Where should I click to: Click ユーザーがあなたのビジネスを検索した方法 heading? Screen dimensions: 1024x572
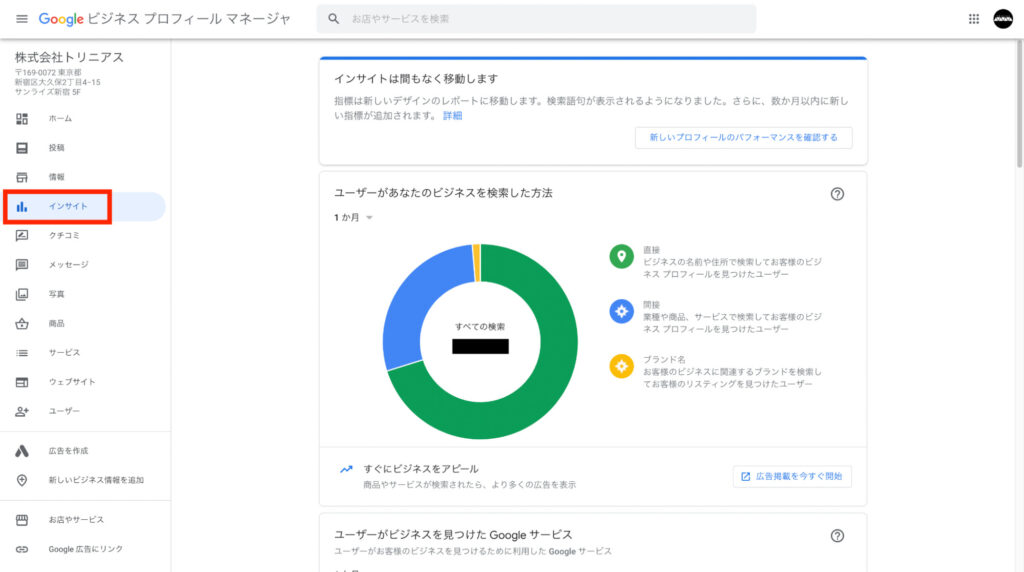coord(443,193)
